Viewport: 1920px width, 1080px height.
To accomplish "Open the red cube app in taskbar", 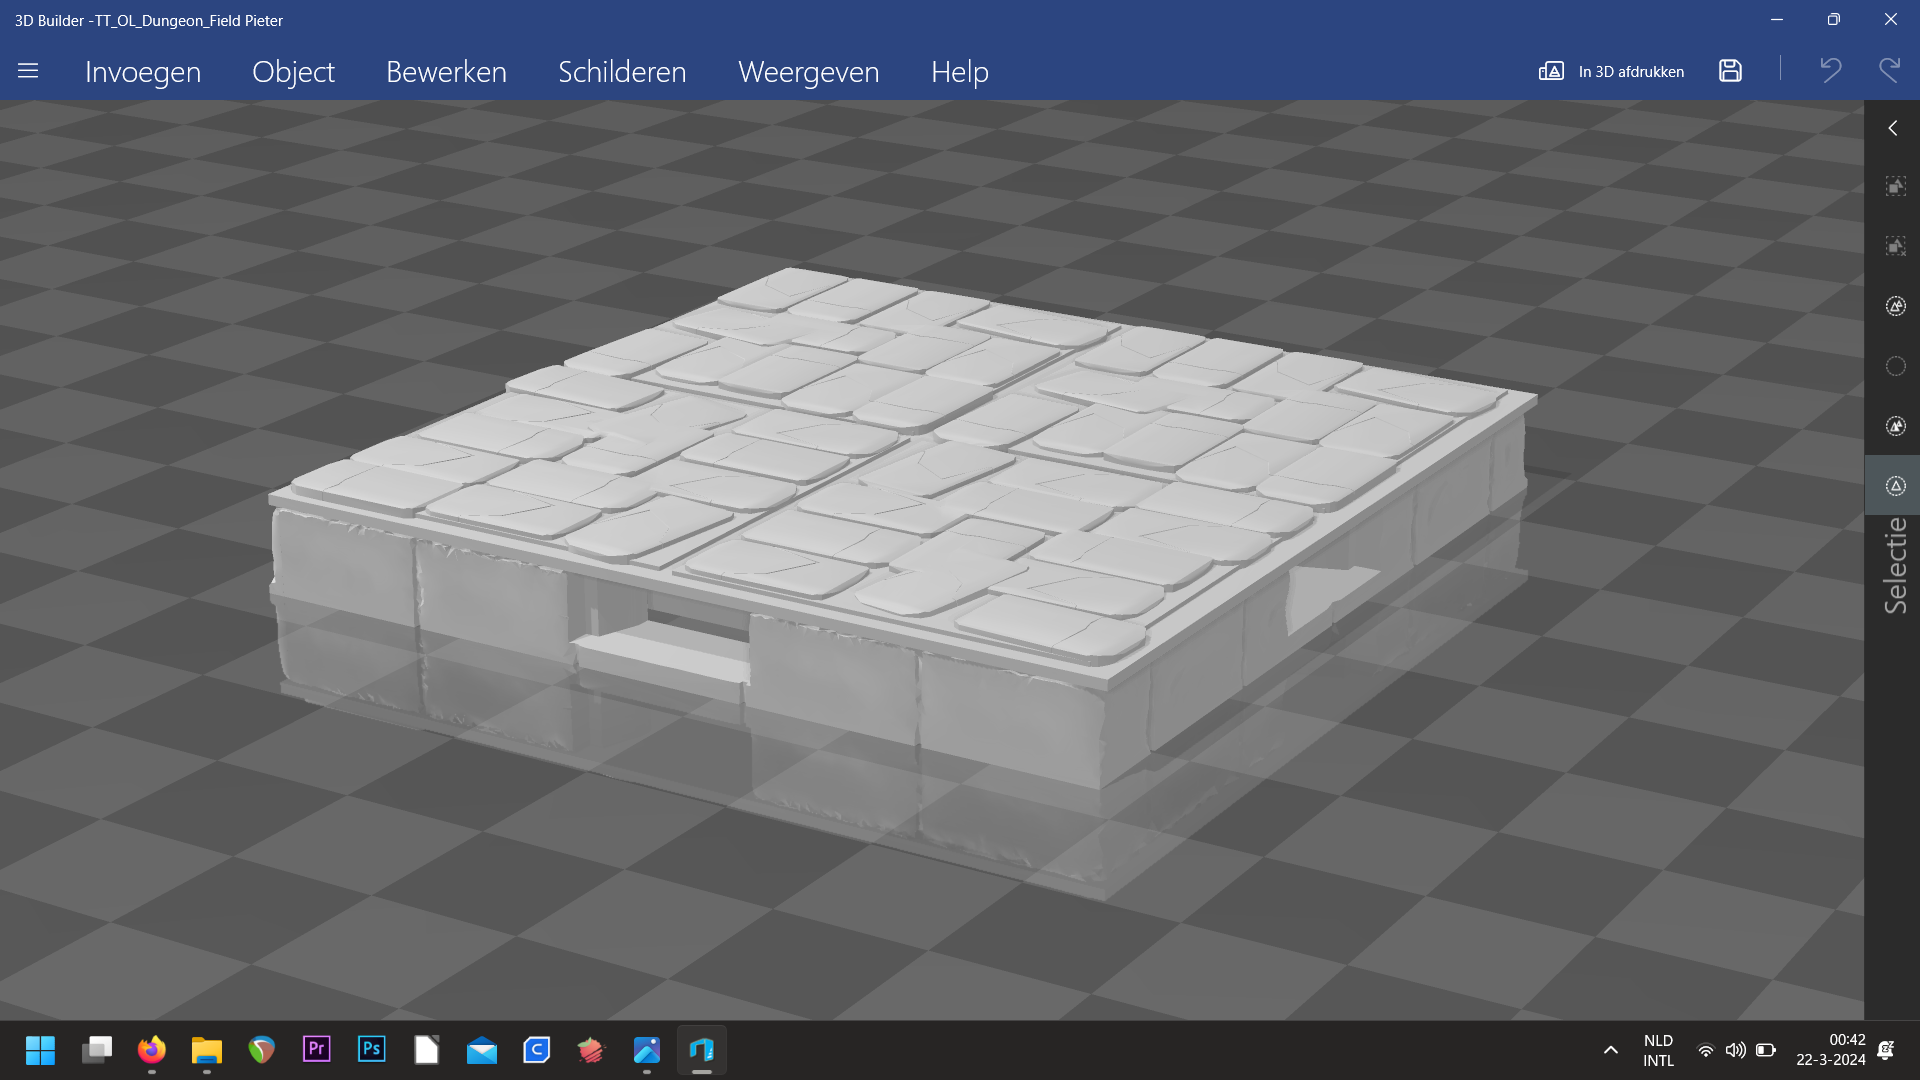I will point(592,1050).
